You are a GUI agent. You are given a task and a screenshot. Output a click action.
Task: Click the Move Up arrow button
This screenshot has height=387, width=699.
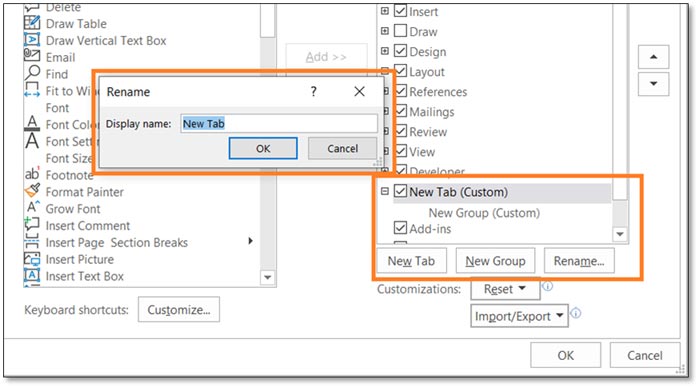pos(654,57)
